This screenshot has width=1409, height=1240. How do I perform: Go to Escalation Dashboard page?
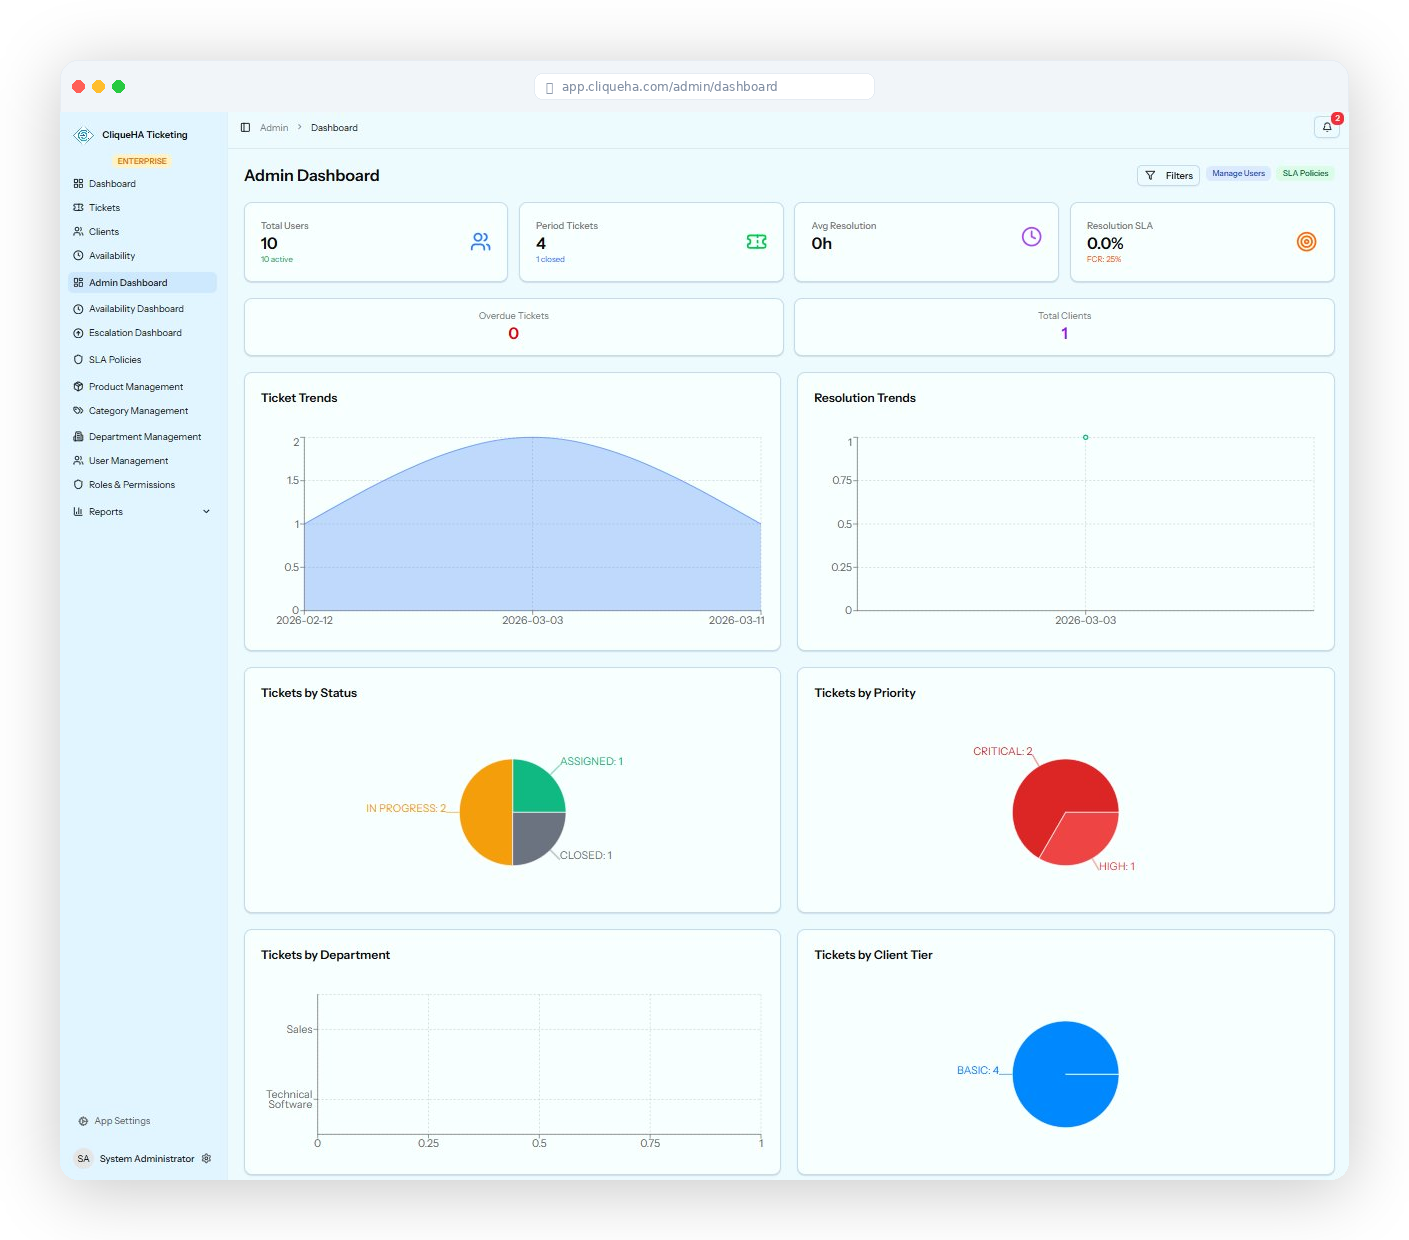click(x=135, y=333)
